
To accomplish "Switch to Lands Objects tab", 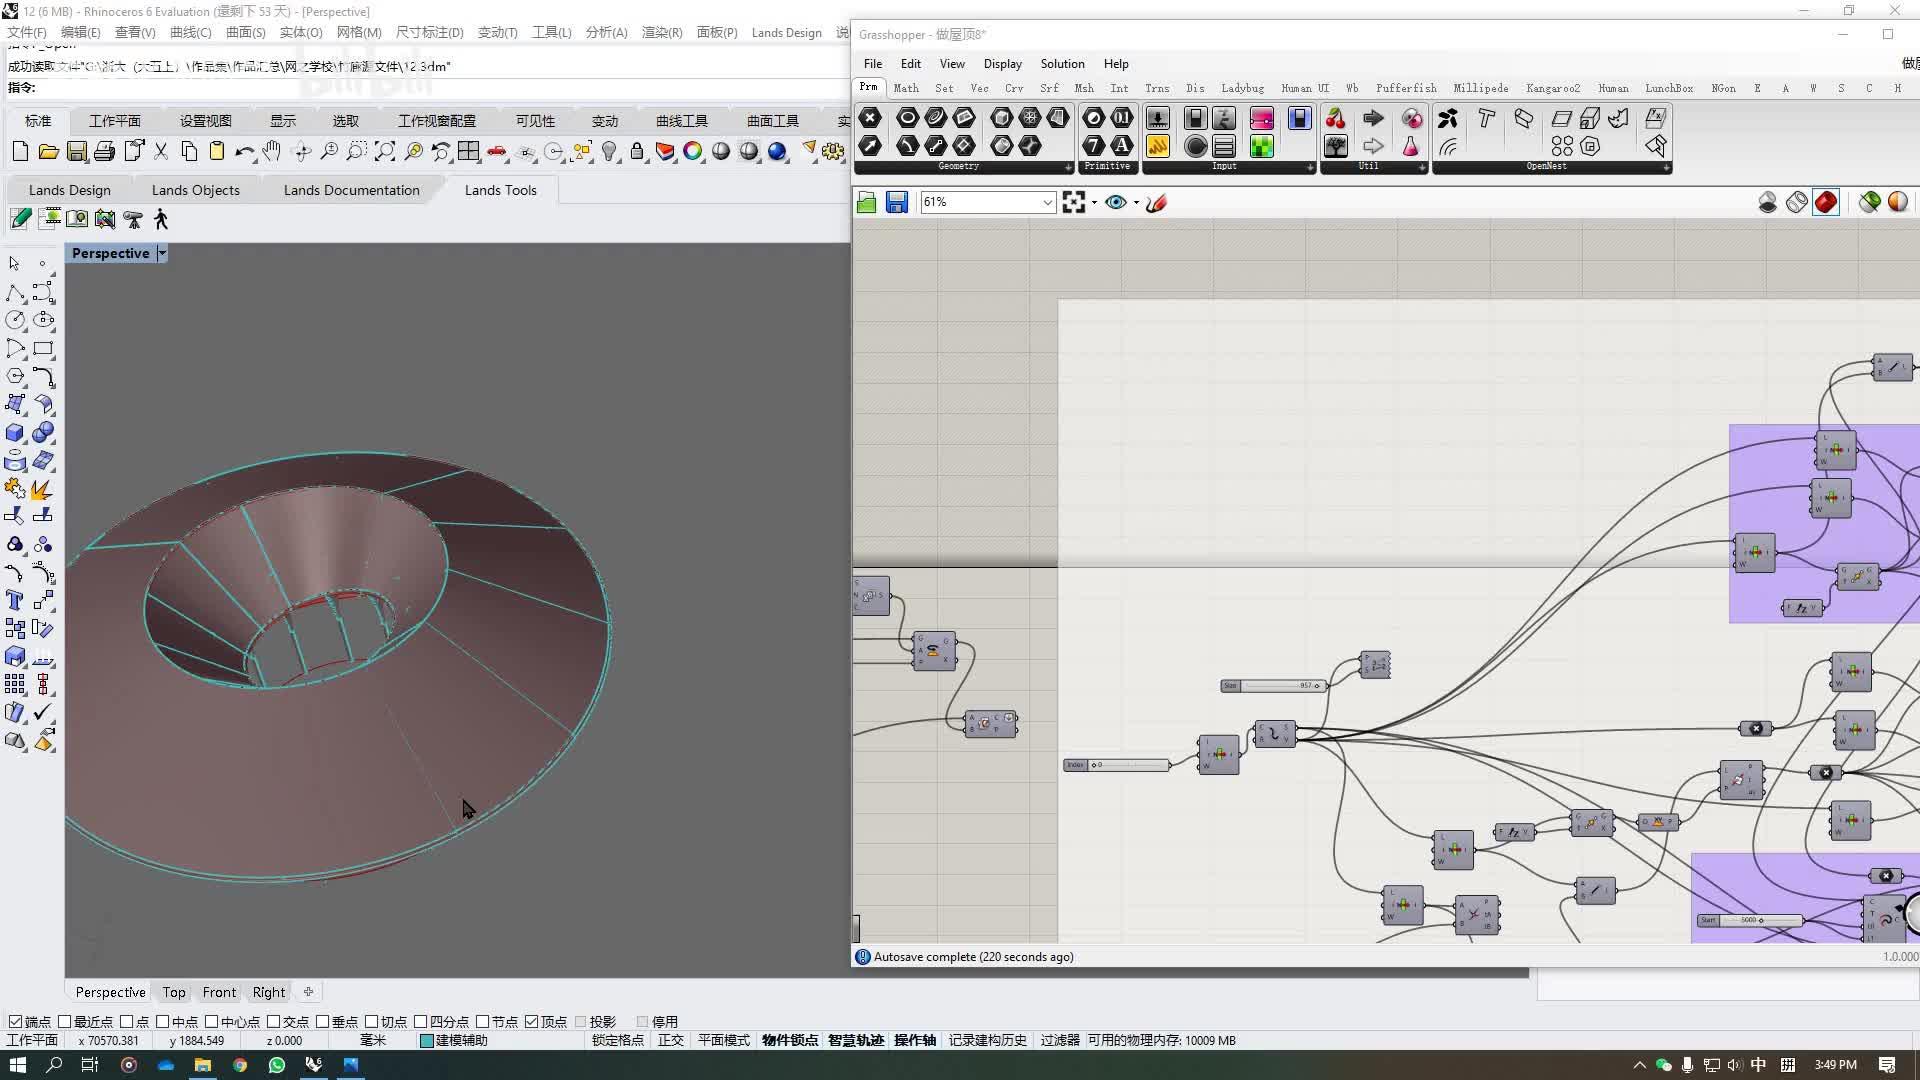I will [x=195, y=190].
